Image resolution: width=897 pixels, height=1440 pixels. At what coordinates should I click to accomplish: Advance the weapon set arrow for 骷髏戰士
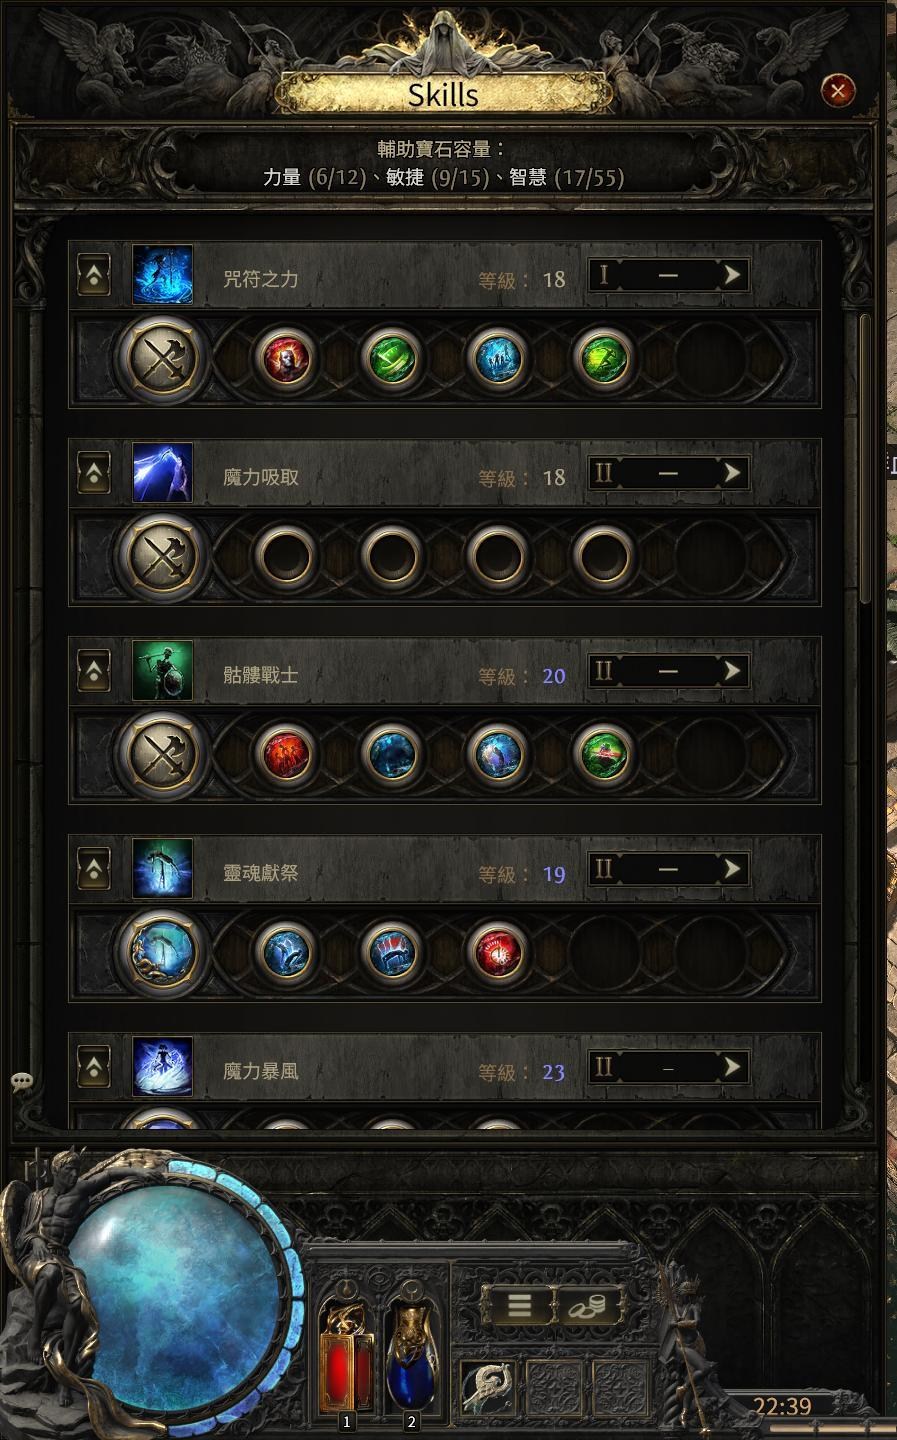[732, 670]
